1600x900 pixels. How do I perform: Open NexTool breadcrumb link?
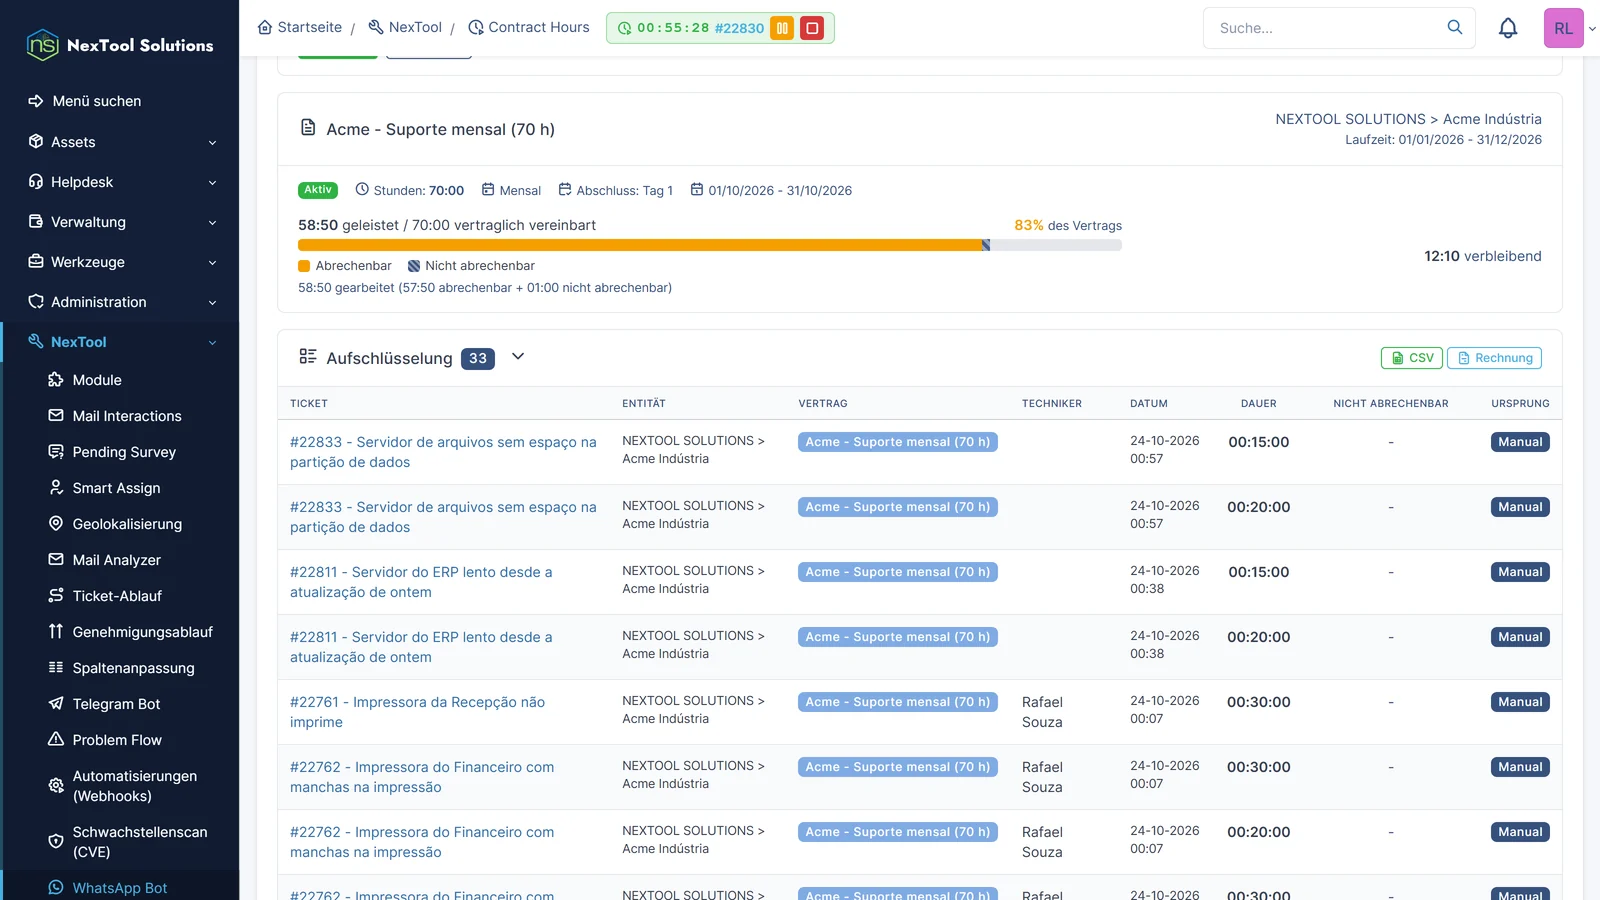pyautogui.click(x=405, y=27)
